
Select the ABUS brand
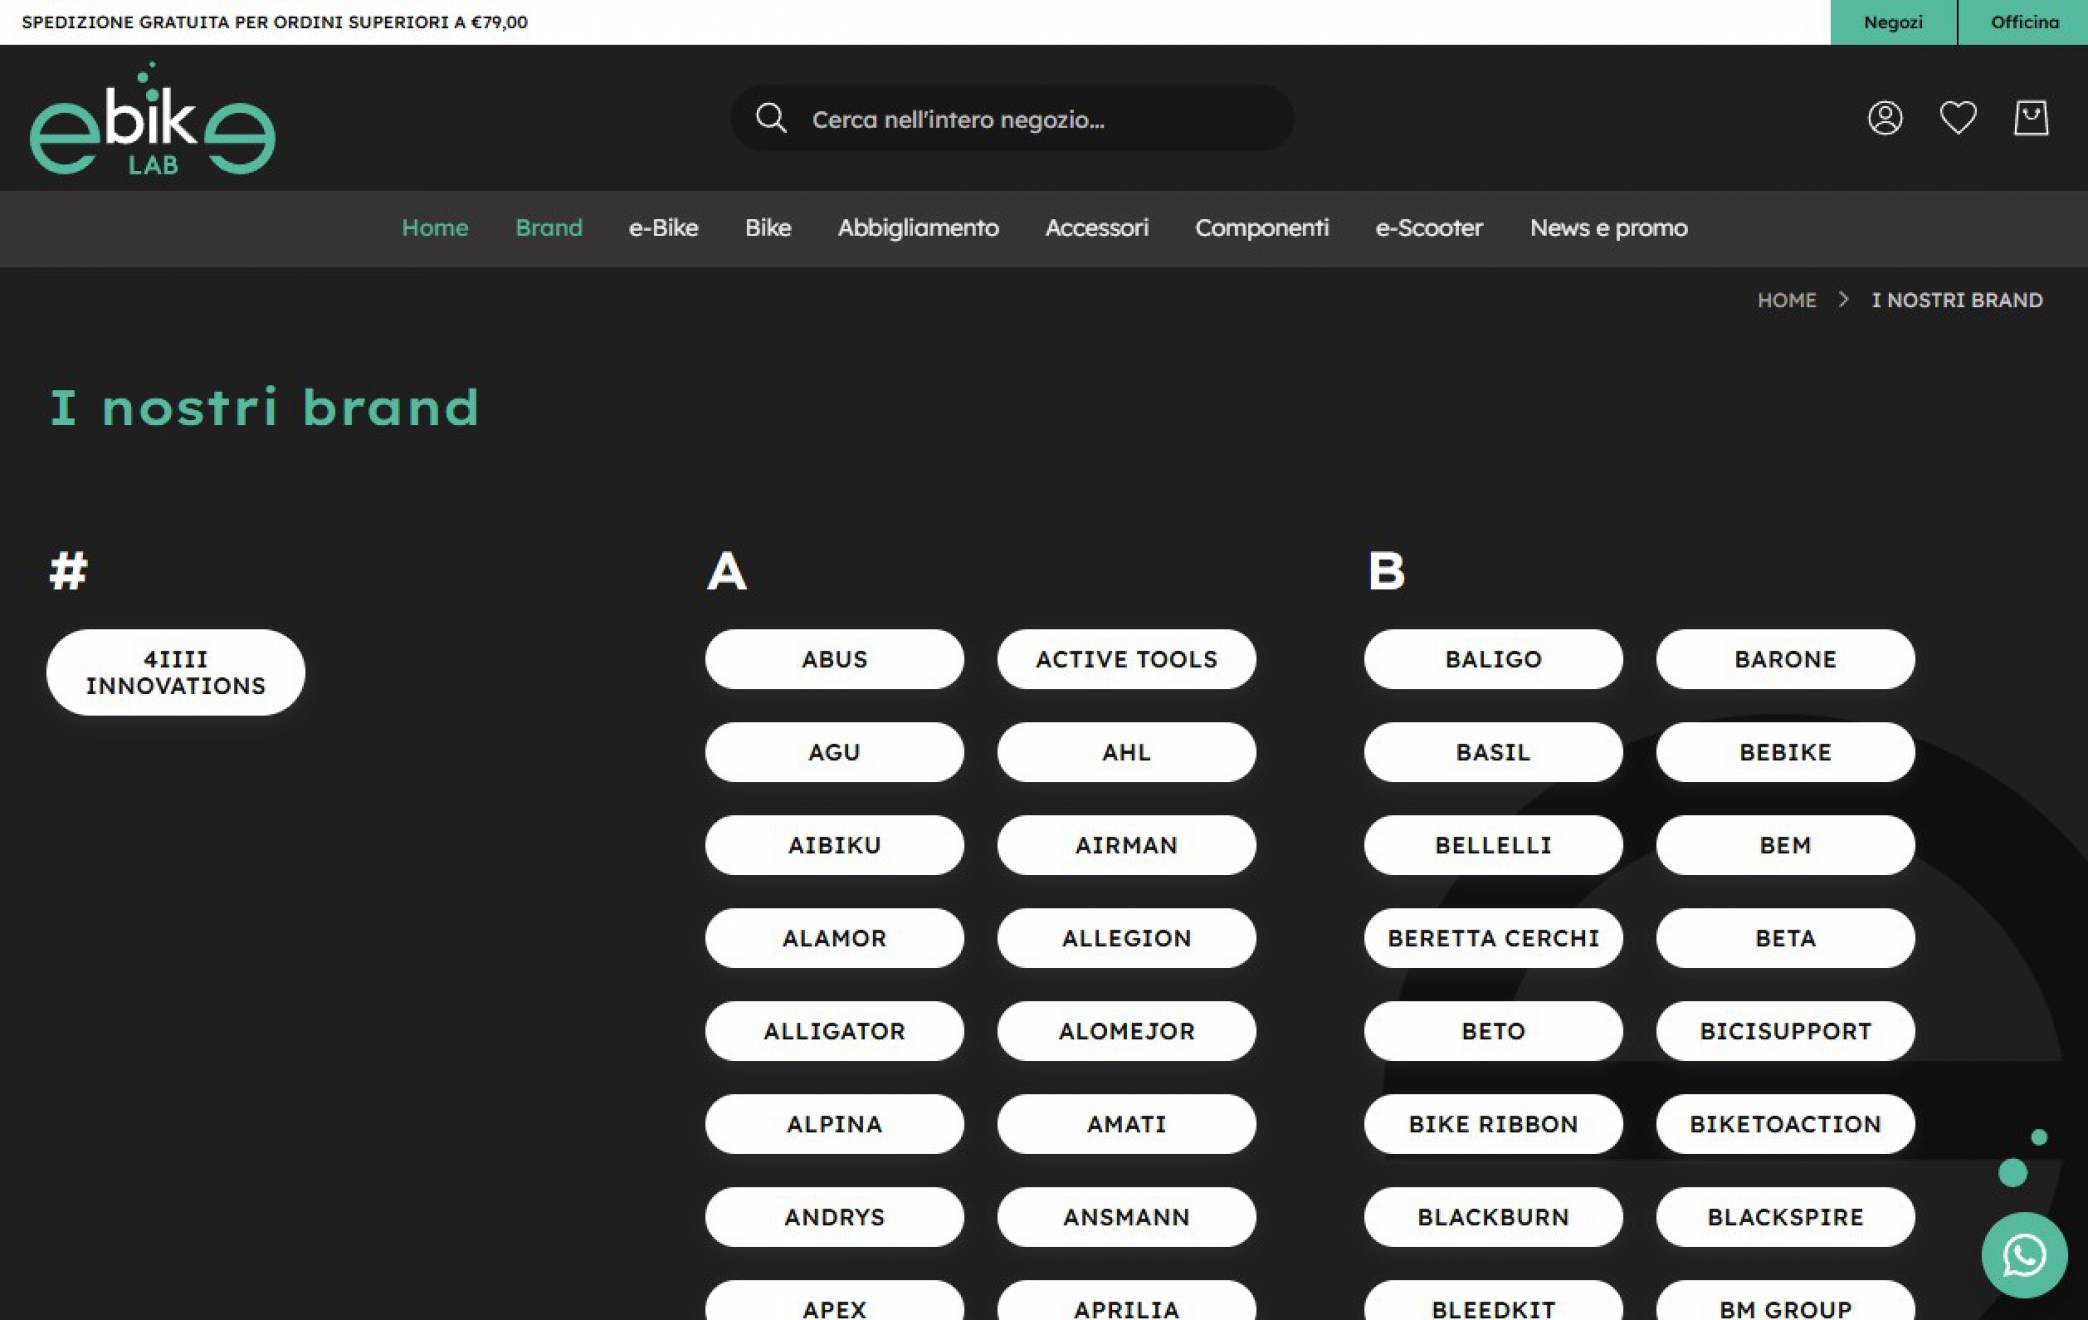tap(835, 659)
